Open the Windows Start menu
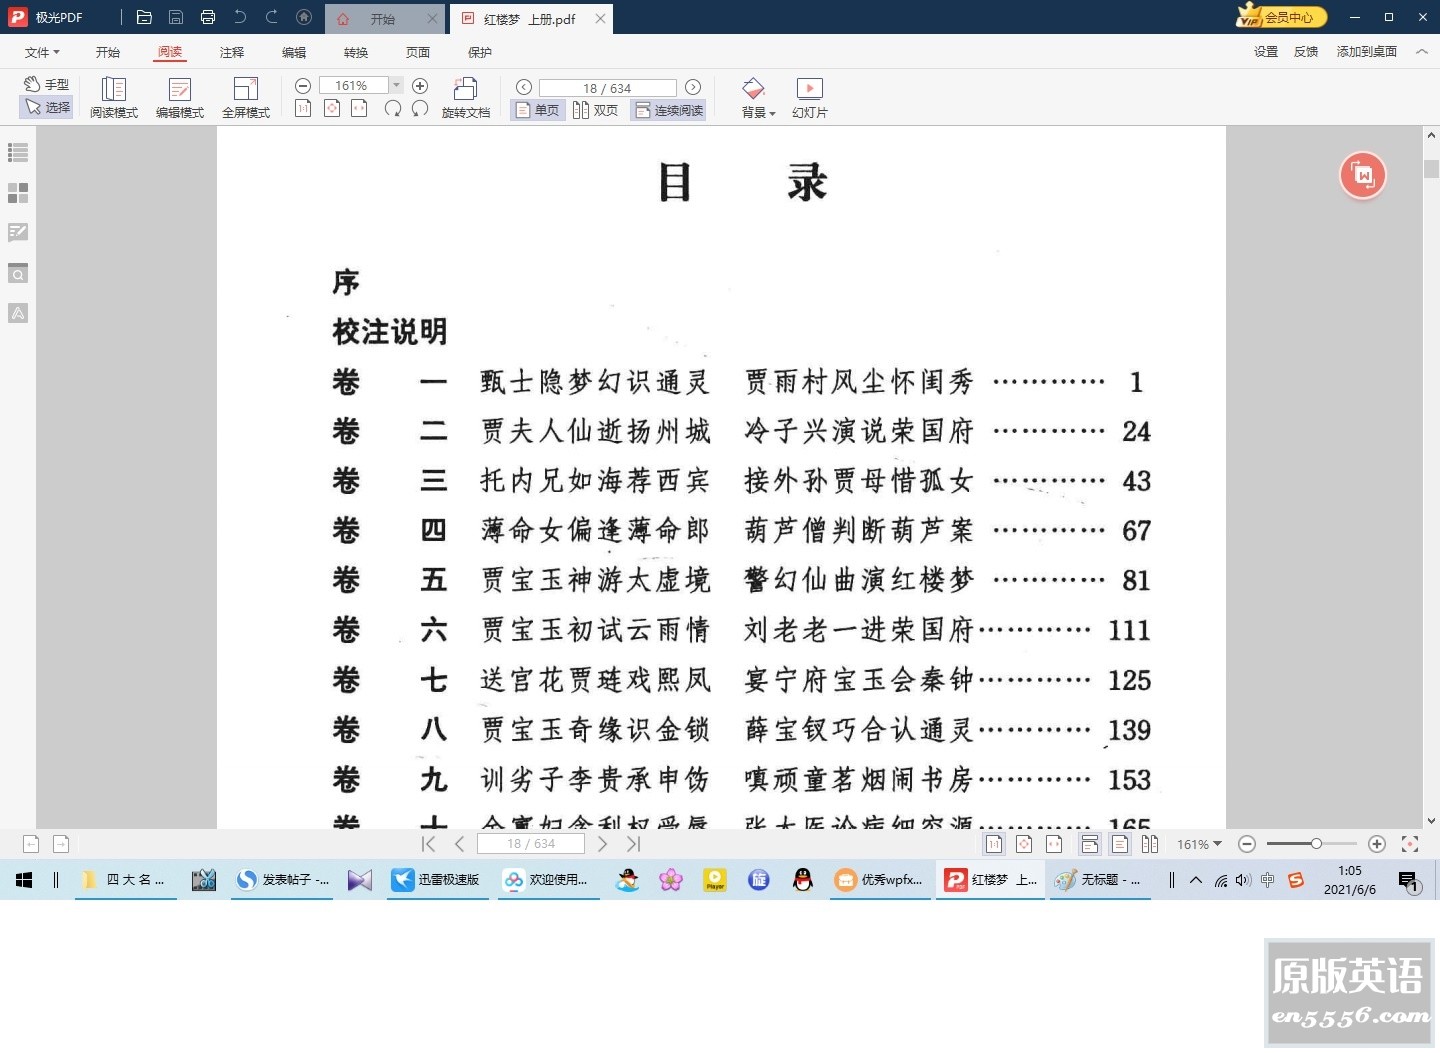 click(x=24, y=880)
